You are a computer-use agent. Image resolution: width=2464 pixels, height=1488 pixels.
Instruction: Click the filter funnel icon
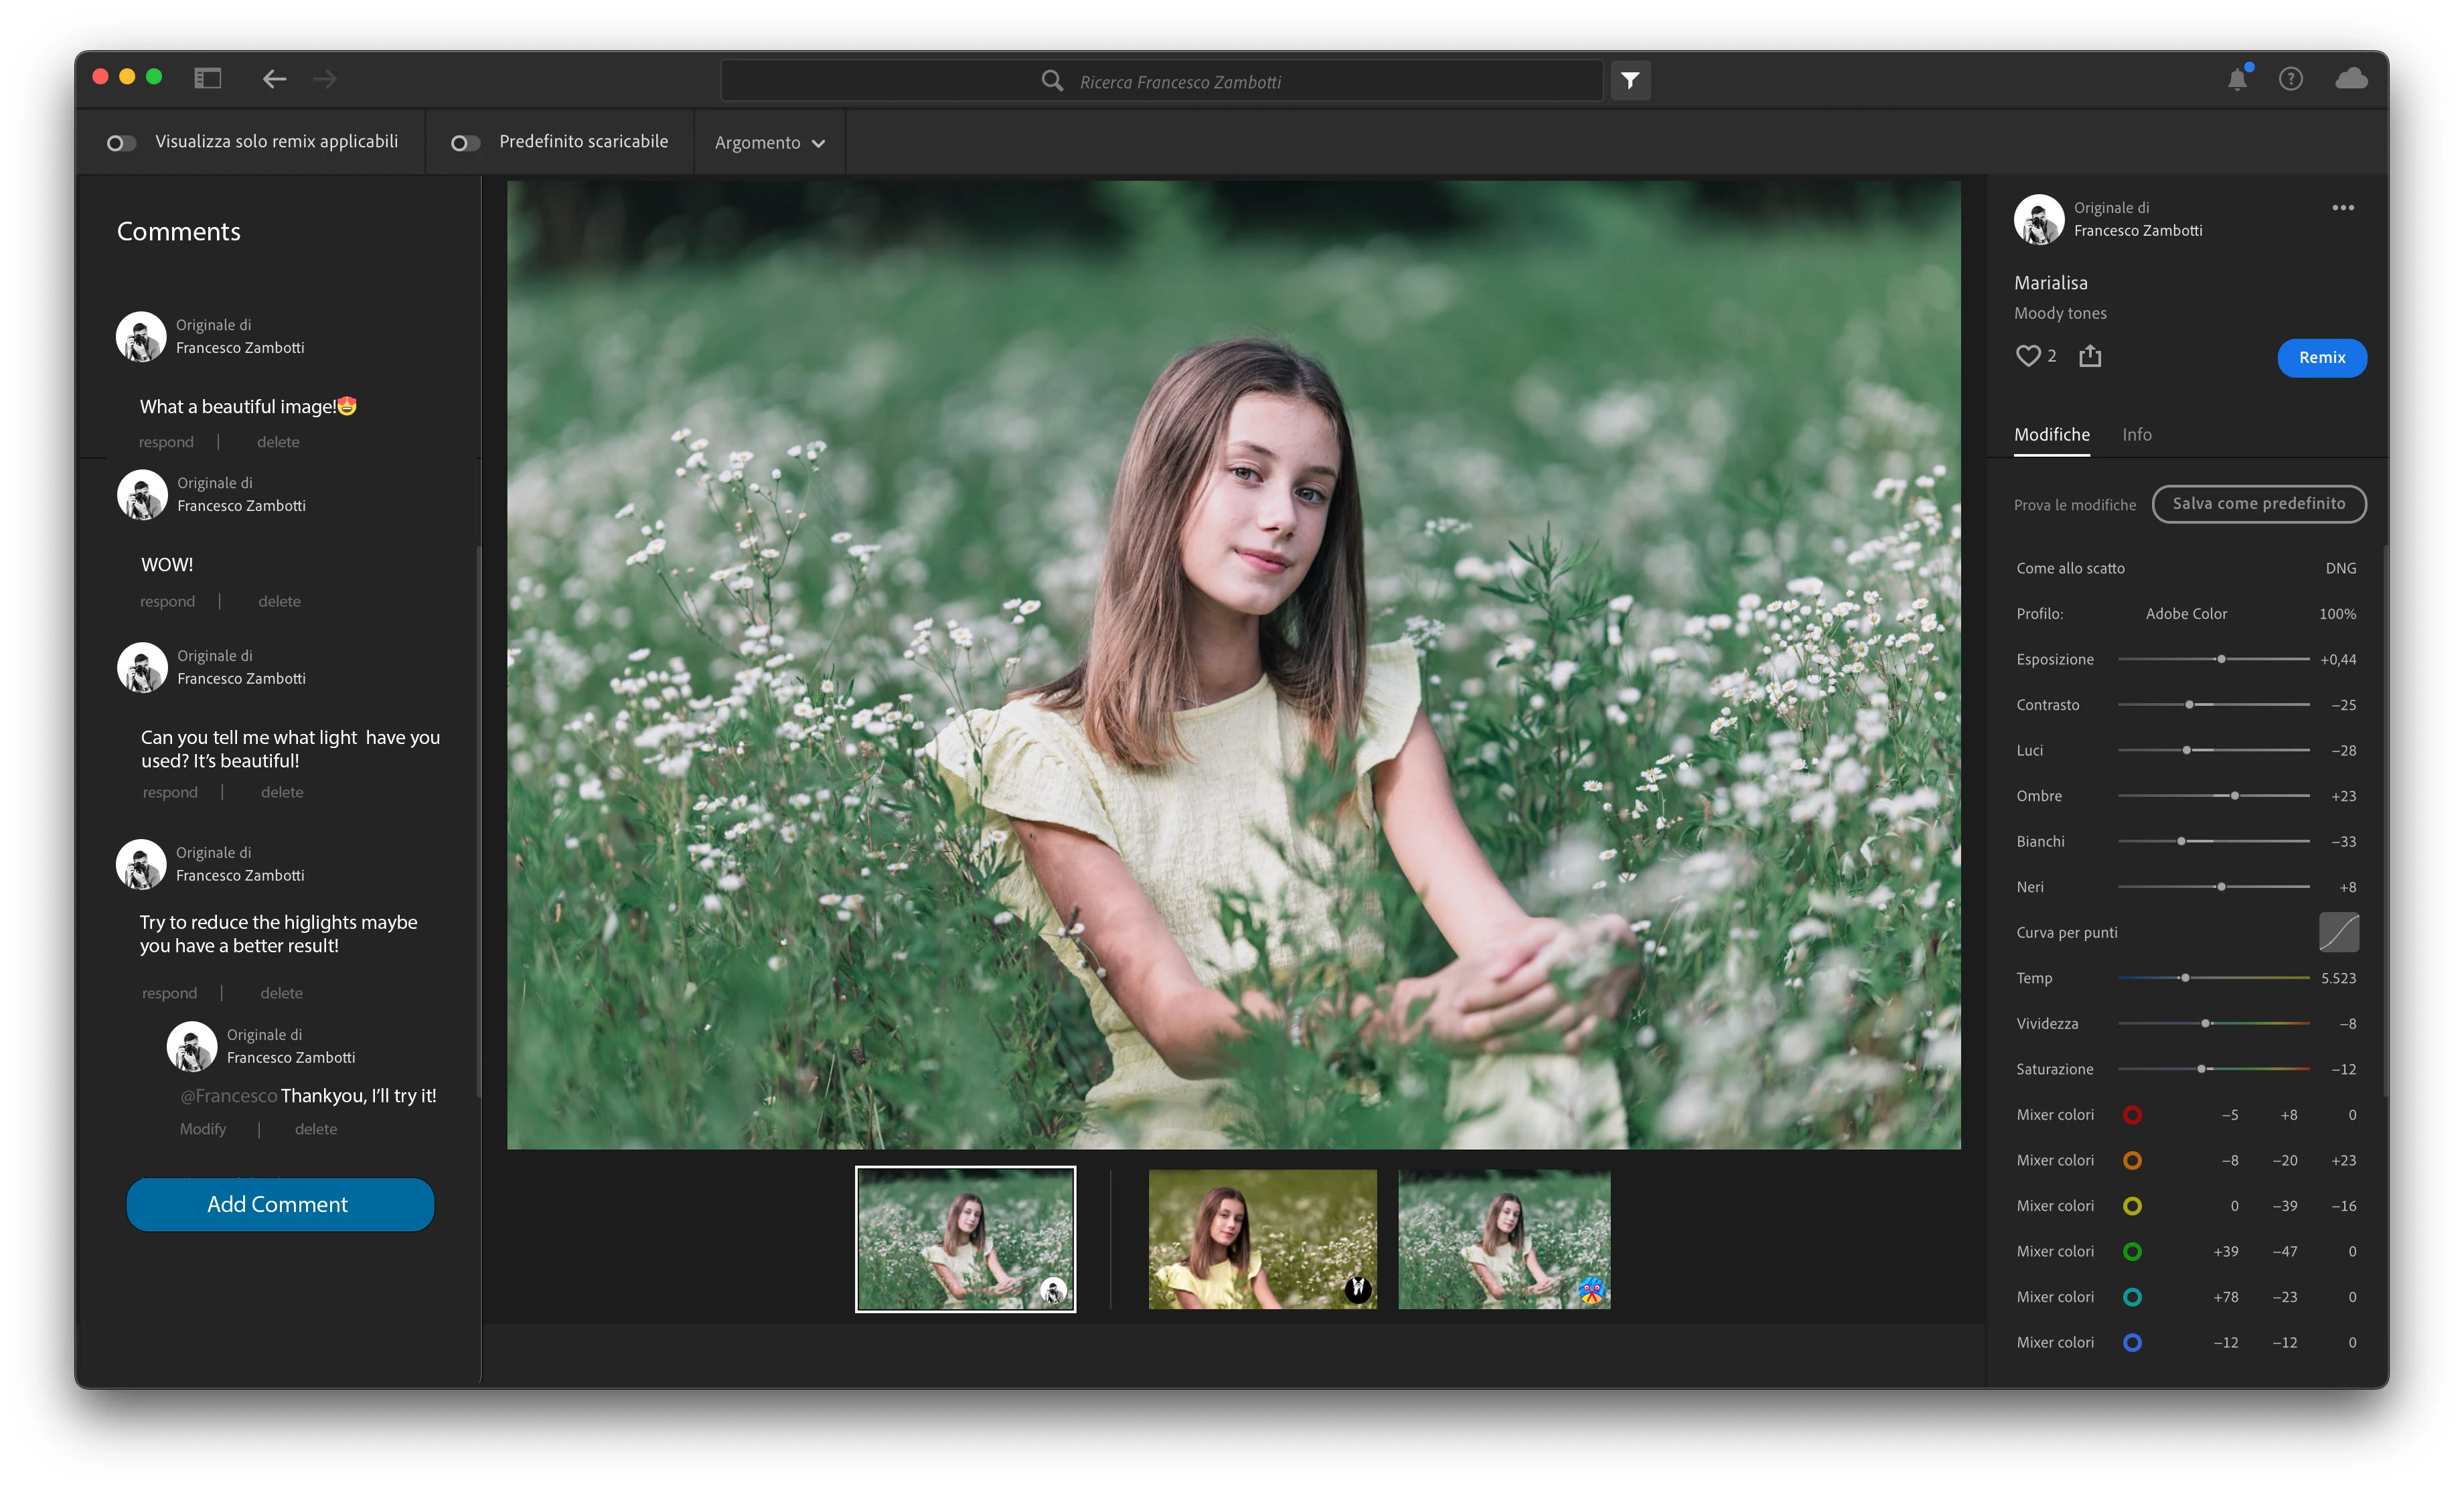click(1630, 80)
